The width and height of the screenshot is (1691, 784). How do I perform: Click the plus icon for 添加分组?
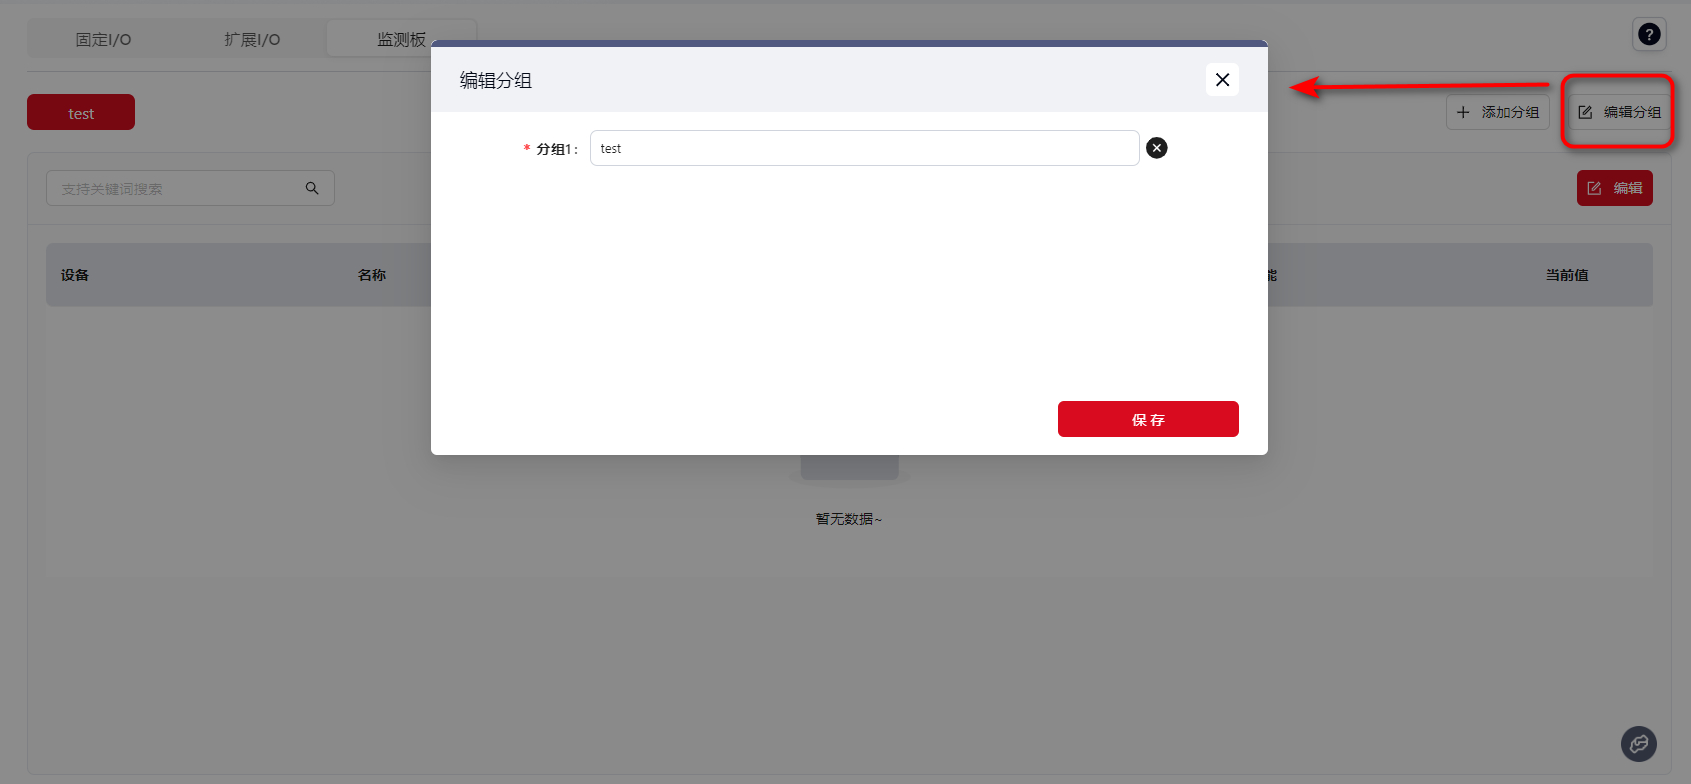(x=1463, y=112)
